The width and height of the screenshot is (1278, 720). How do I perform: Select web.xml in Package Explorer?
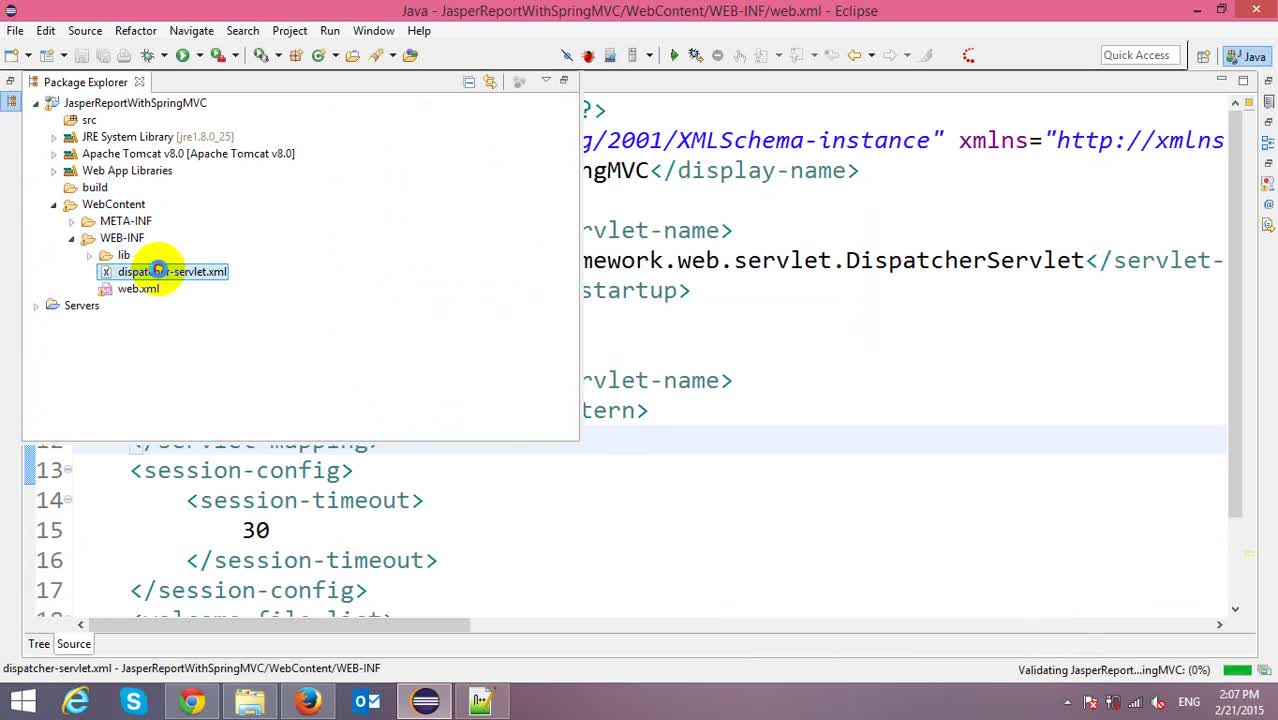138,289
